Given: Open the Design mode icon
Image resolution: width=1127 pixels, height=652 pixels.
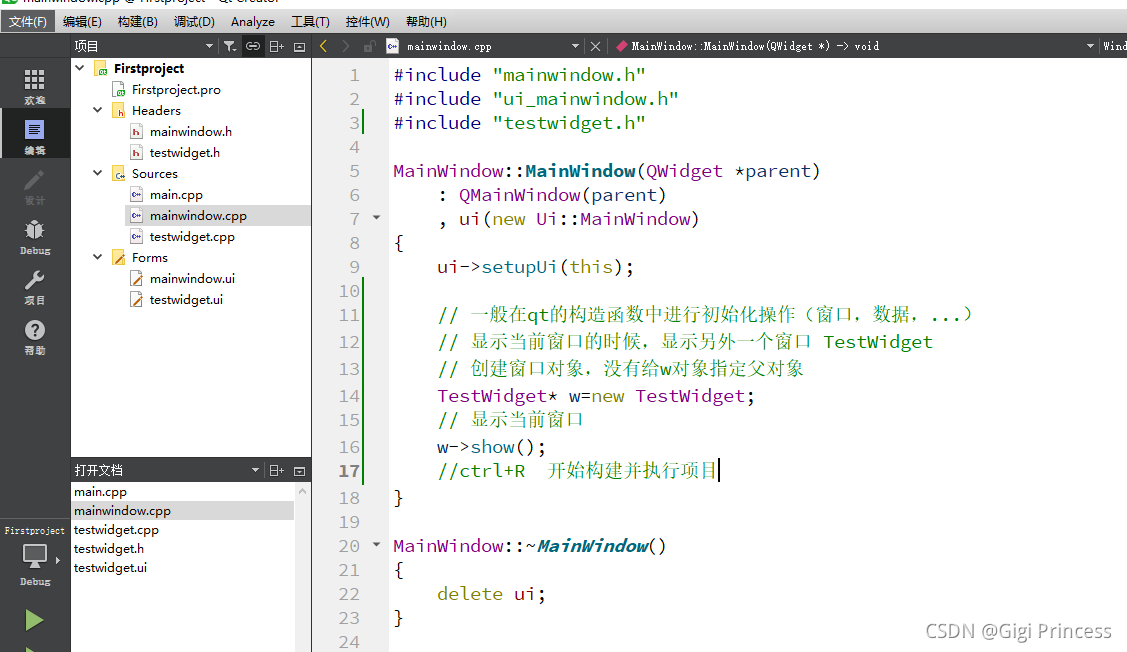Looking at the screenshot, I should coord(34,179).
